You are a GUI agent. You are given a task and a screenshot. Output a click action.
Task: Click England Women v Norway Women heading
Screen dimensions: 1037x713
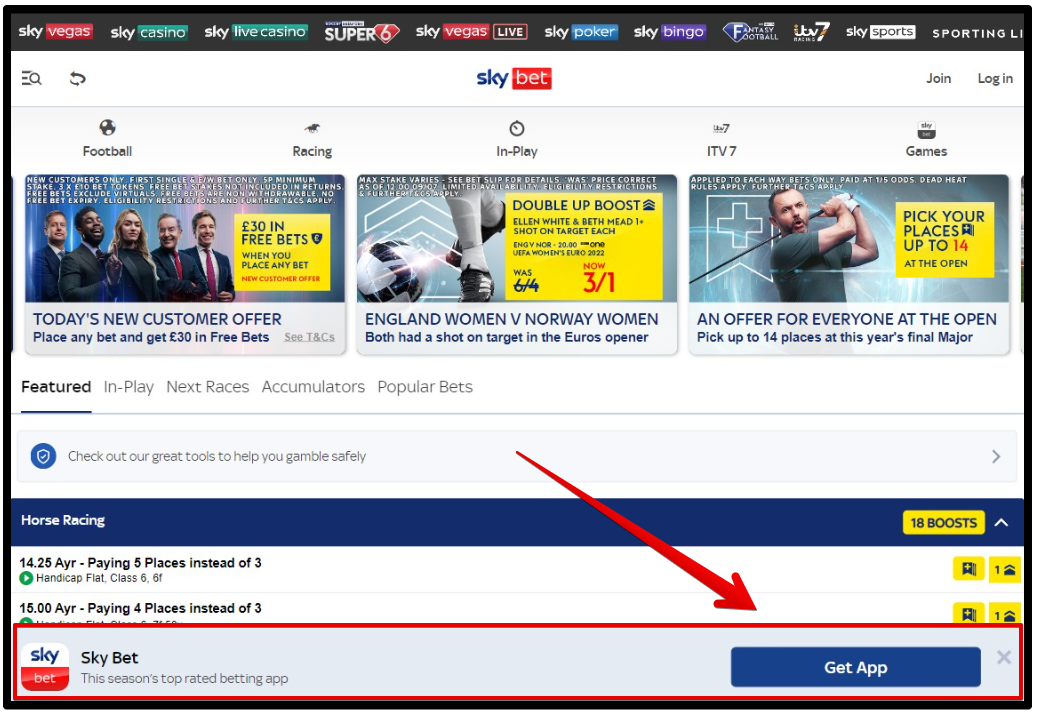[511, 319]
